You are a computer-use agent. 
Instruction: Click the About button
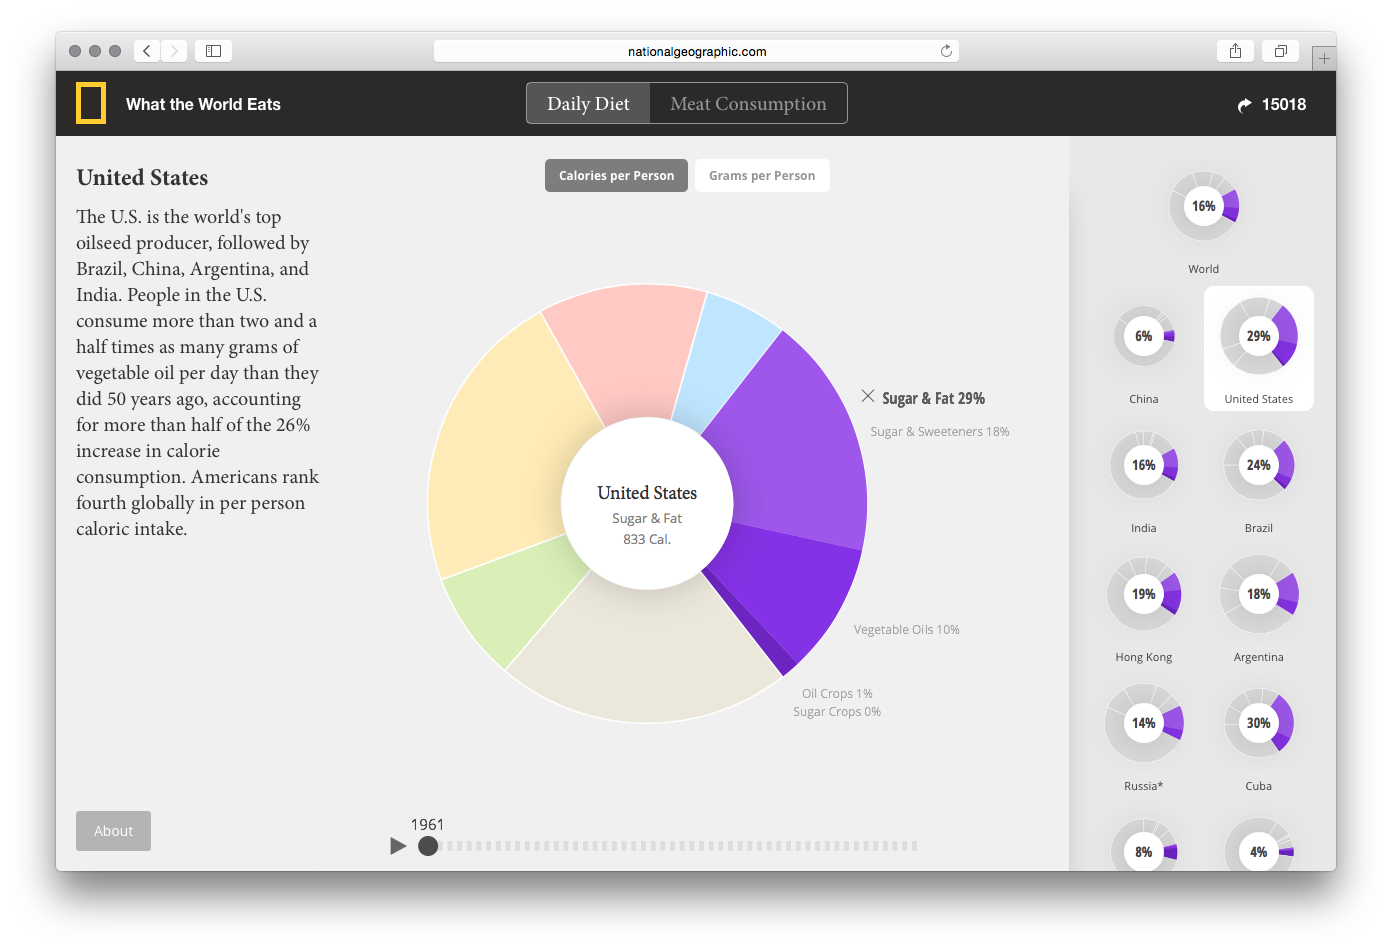pos(113,831)
